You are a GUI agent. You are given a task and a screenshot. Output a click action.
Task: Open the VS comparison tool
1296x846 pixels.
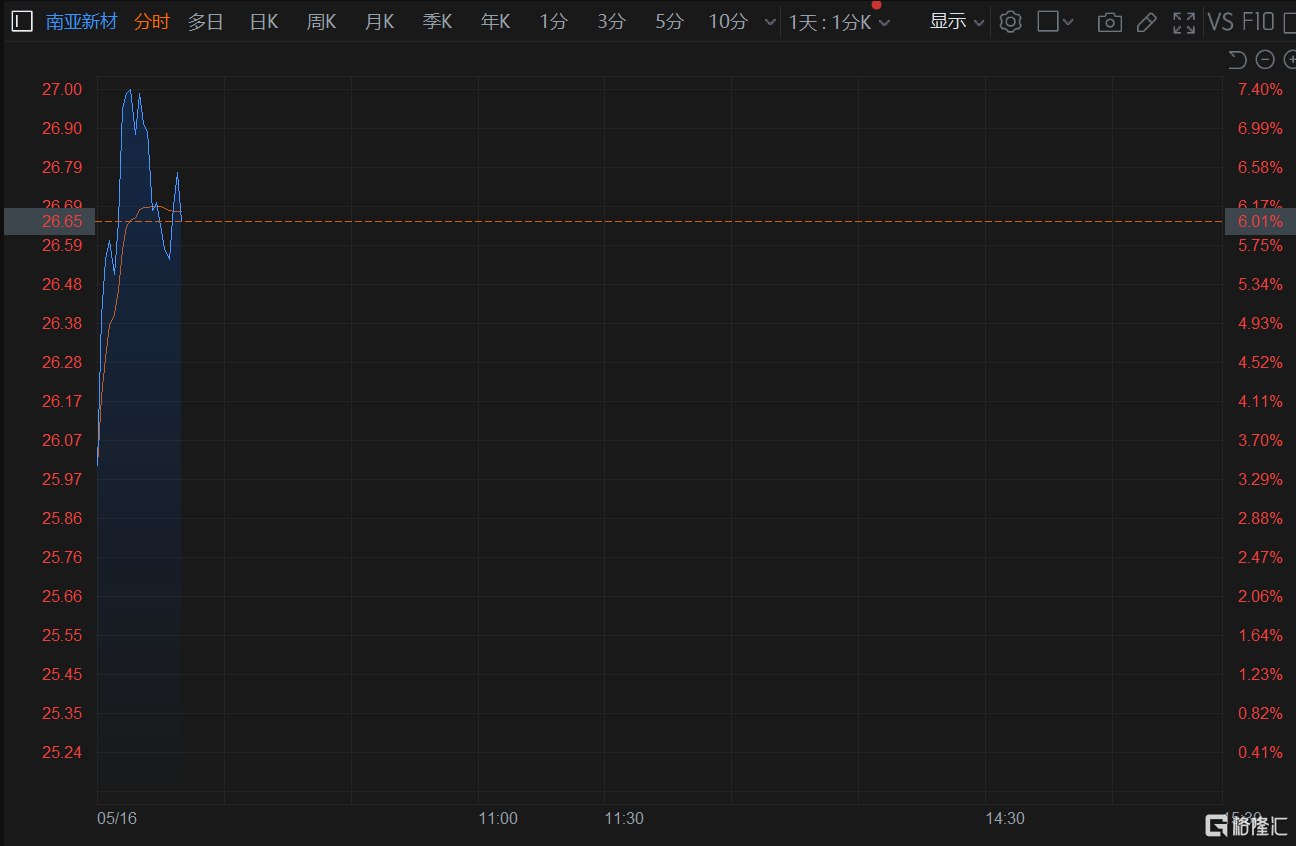[1220, 21]
